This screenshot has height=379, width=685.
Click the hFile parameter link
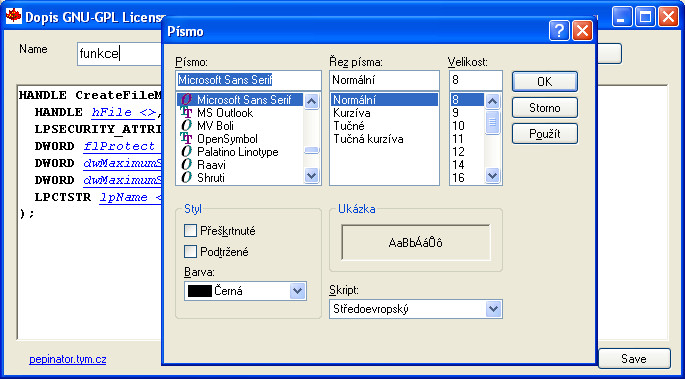124,113
